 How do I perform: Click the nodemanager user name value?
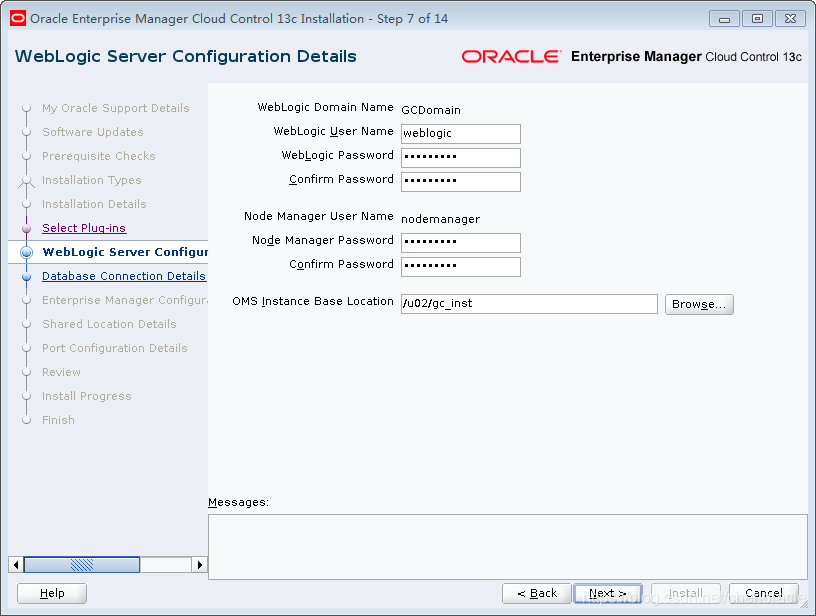pyautogui.click(x=440, y=219)
